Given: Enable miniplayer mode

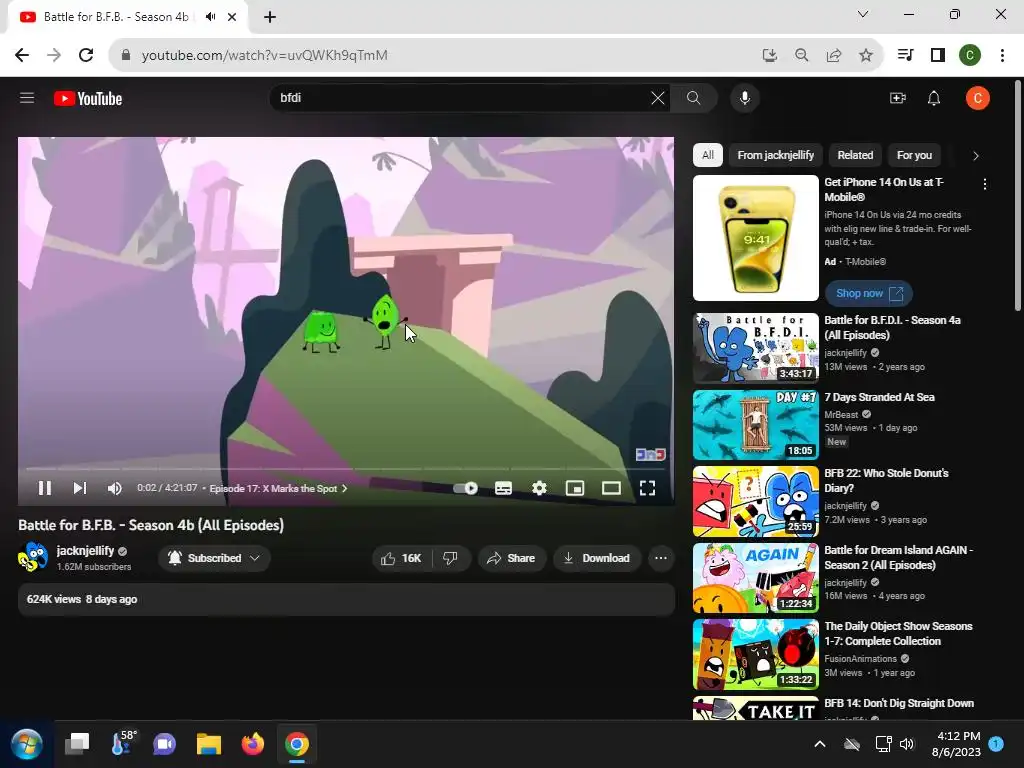Looking at the screenshot, I should coord(575,488).
